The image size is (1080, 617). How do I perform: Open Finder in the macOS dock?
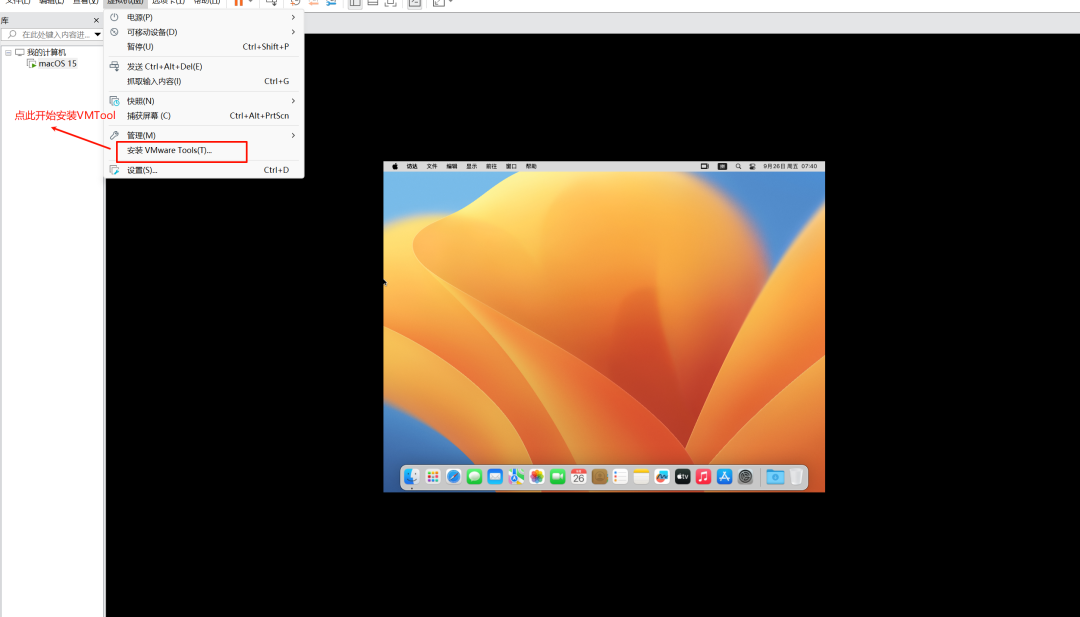pos(412,477)
